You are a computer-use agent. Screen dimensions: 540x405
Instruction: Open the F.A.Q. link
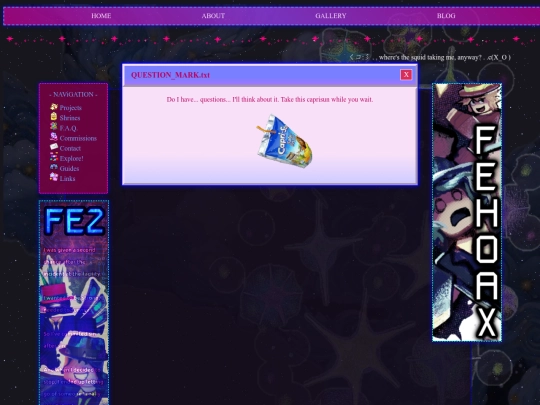pos(68,128)
